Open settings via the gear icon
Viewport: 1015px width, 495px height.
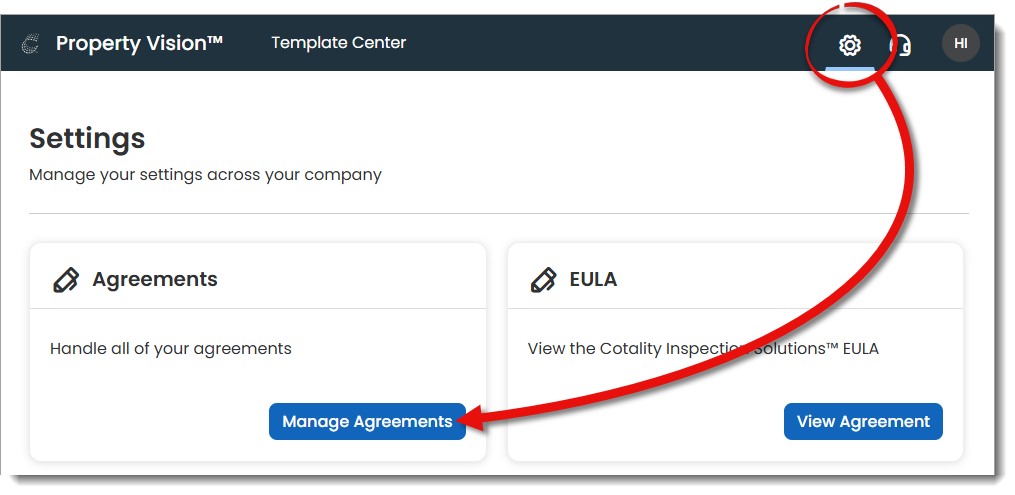(849, 45)
